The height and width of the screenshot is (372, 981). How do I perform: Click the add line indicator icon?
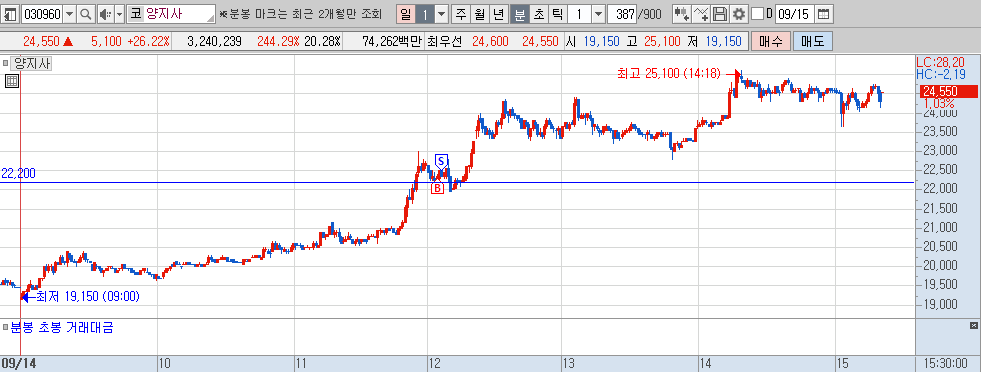701,14
